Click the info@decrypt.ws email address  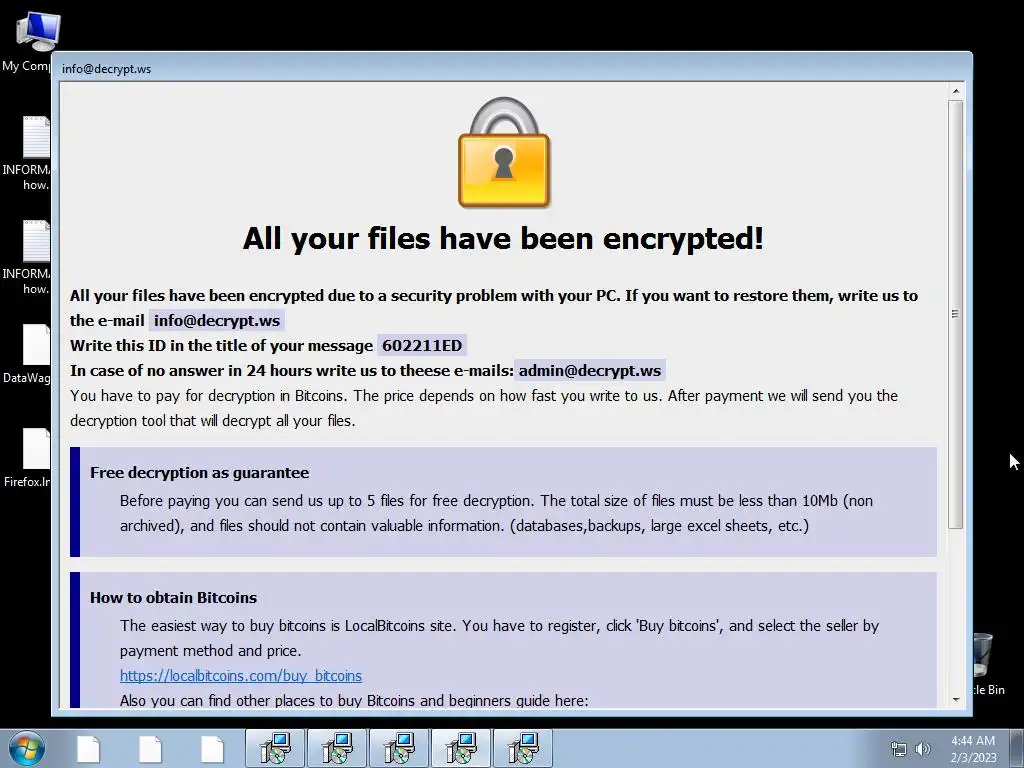[217, 321]
